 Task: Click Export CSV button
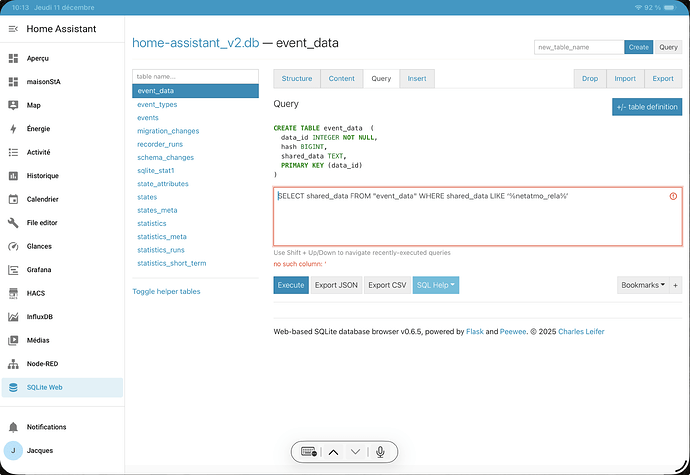click(387, 285)
